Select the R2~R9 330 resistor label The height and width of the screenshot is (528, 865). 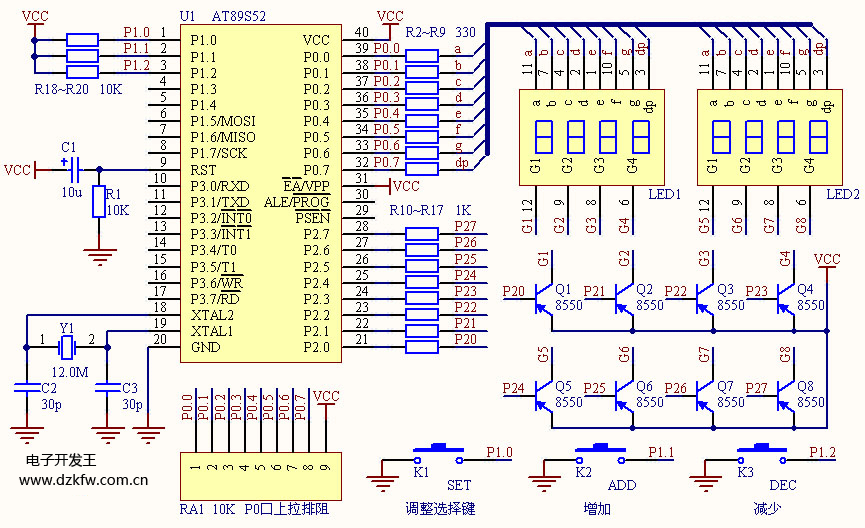[x=440, y=31]
